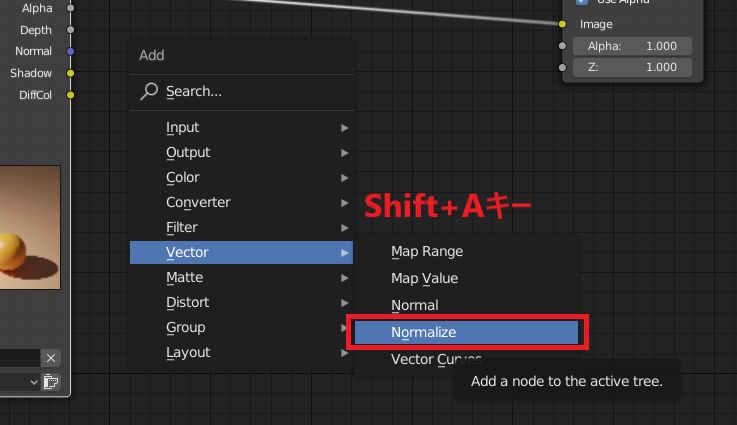The image size is (737, 425).
Task: Open the render layer dropdown arrow
Action: click(34, 382)
